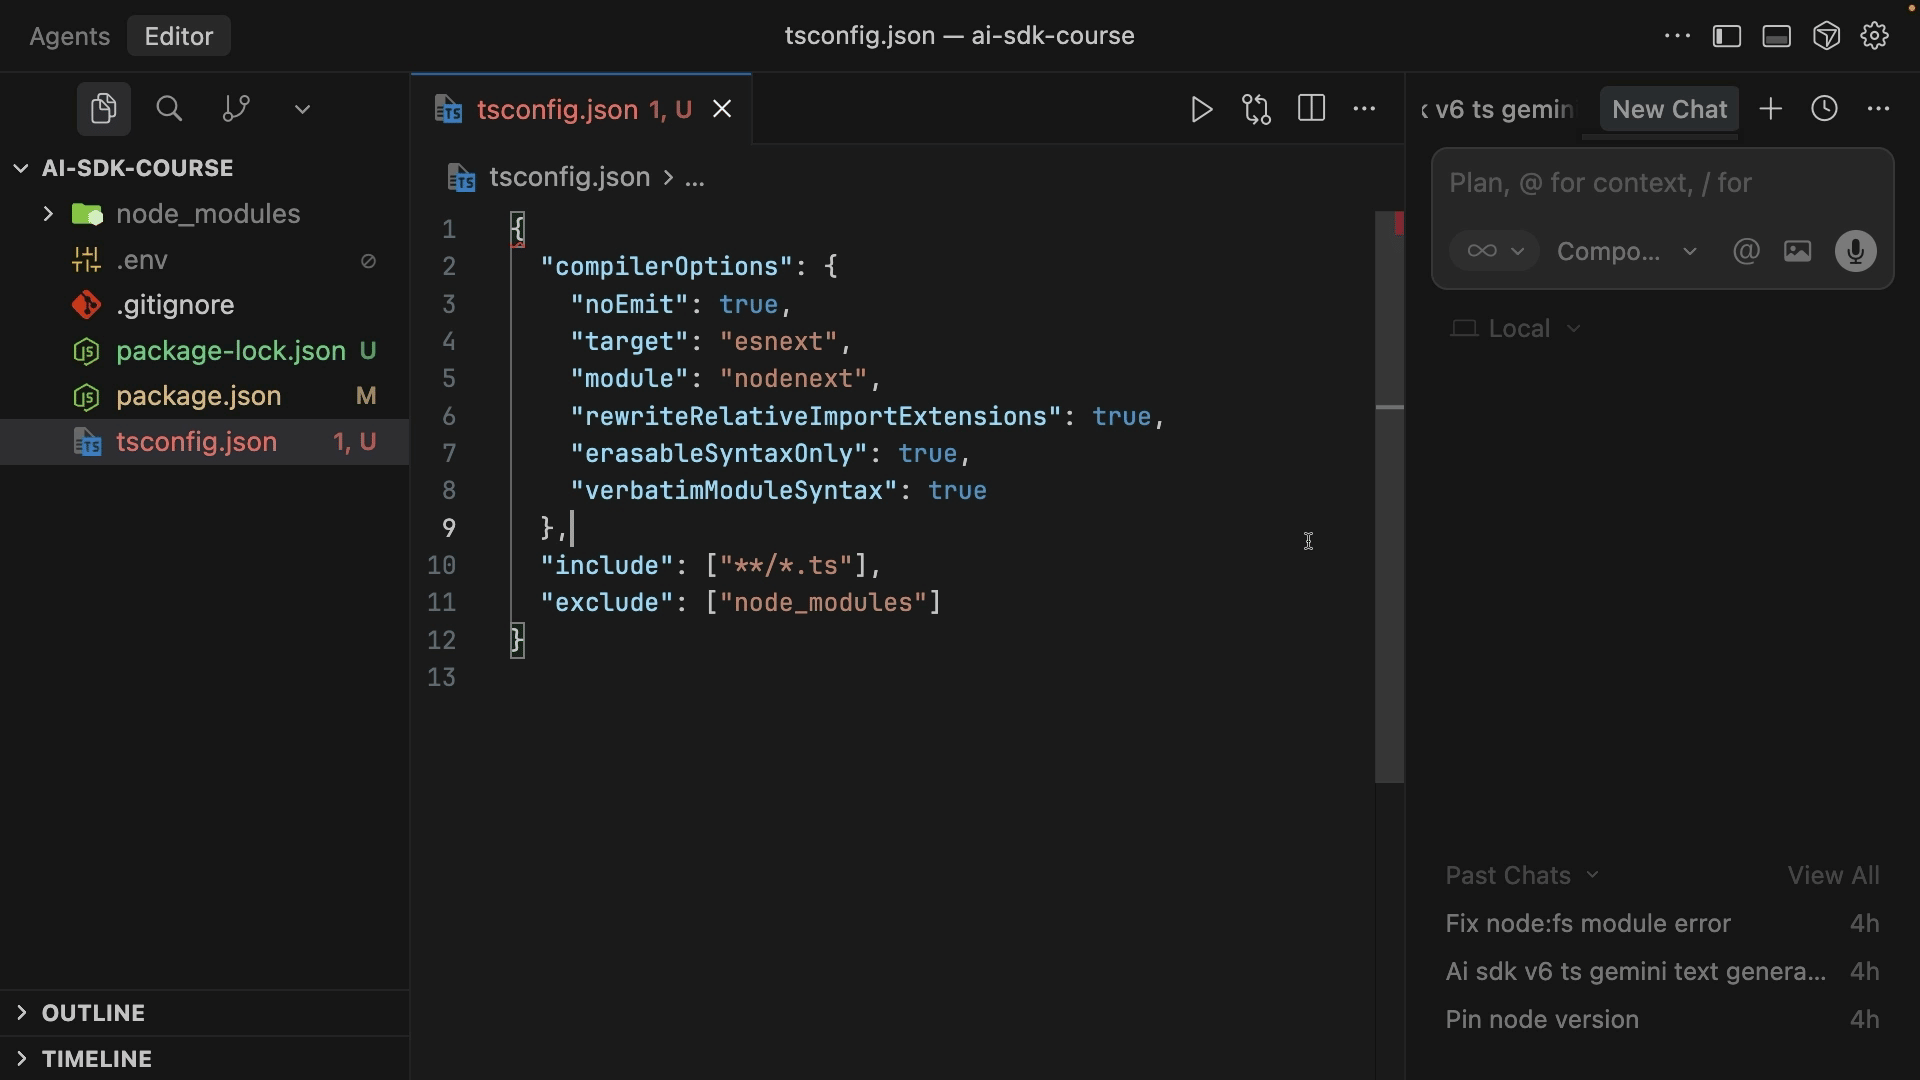The image size is (1920, 1080).
Task: Switch to the New Chat tab
Action: point(1669,109)
